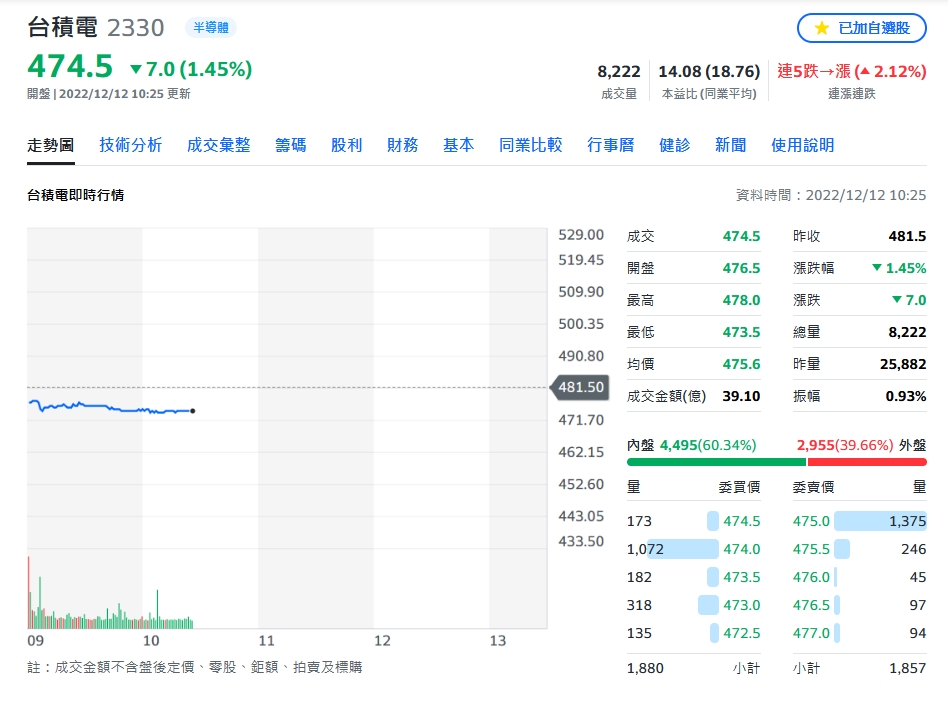Image resolution: width=948 pixels, height=701 pixels.
Task: Click the 外盤 2,955(39.66%) label
Action: point(862,445)
